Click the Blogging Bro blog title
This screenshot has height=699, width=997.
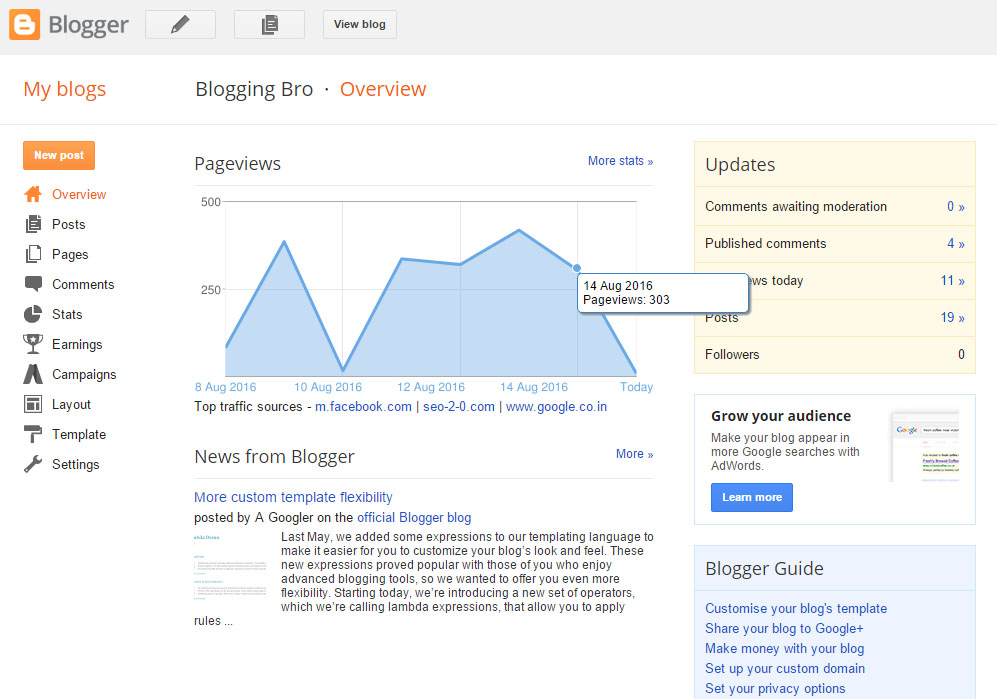click(254, 89)
